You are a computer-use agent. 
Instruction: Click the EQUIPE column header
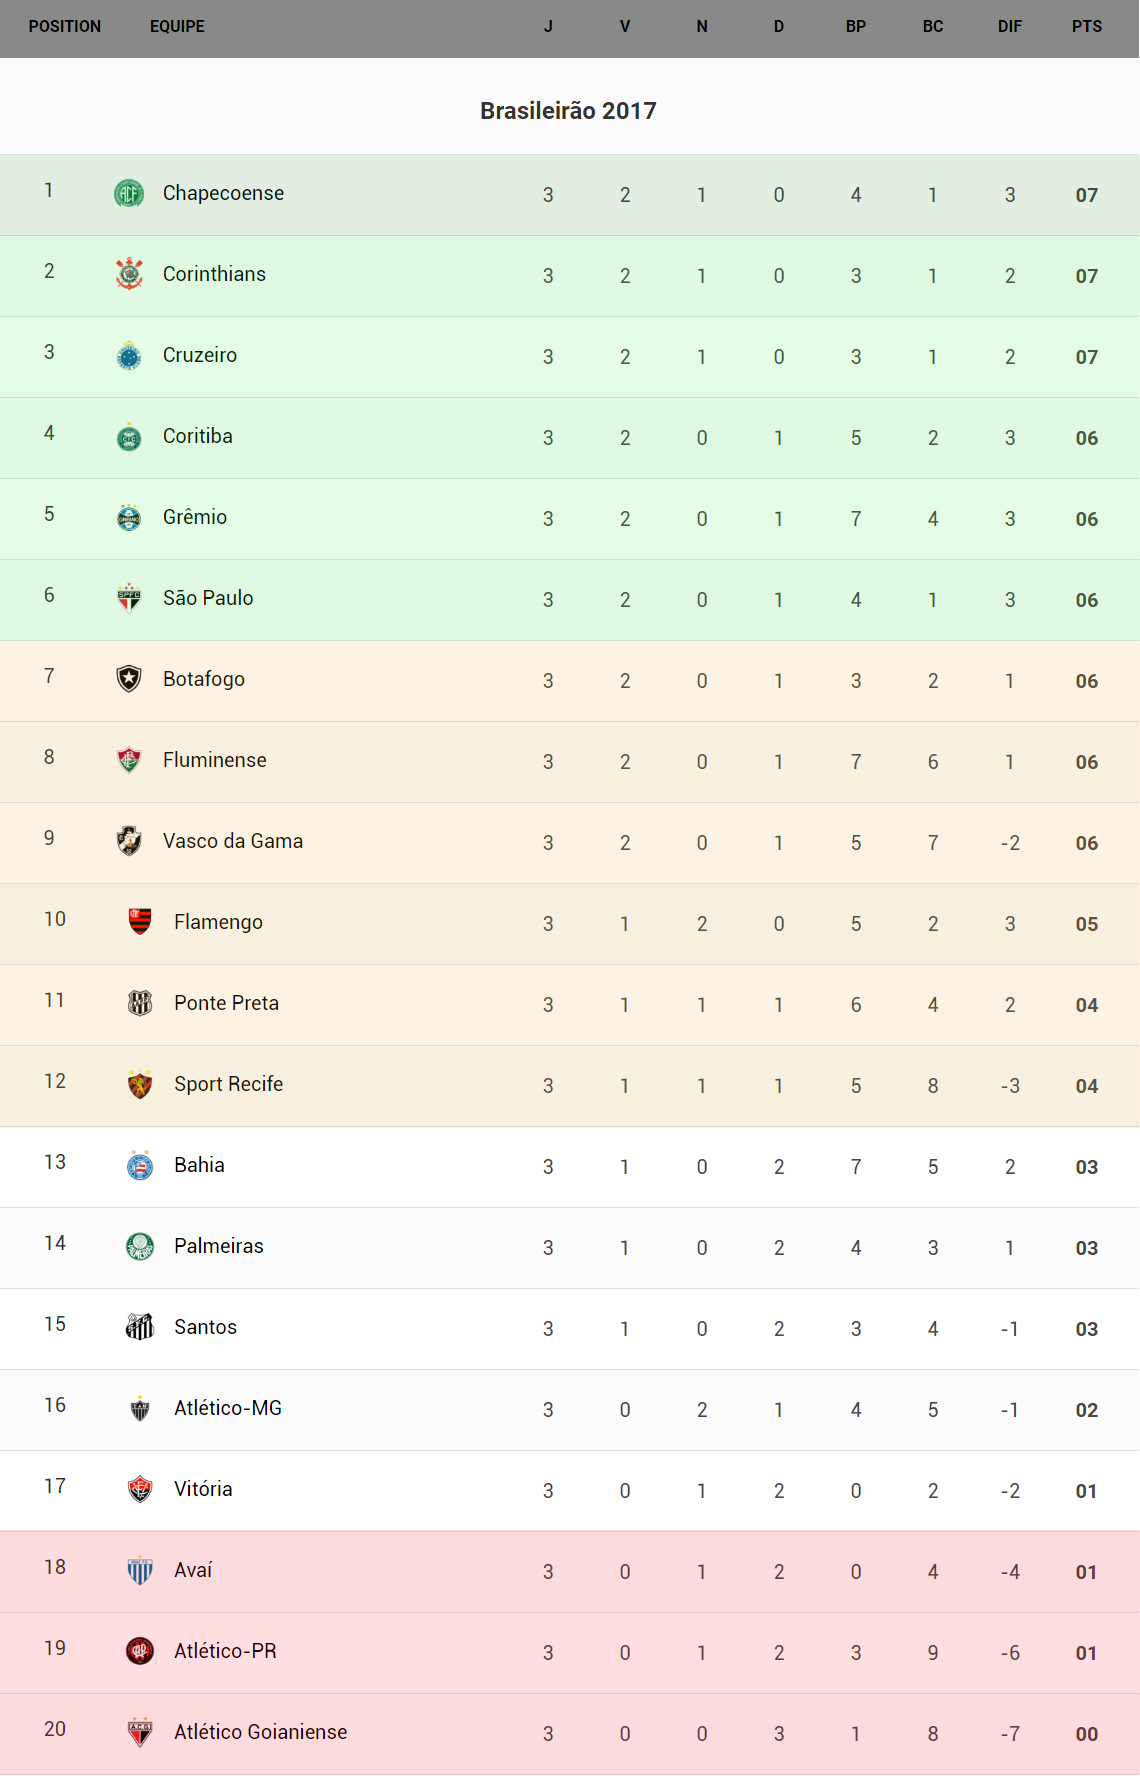click(x=177, y=27)
